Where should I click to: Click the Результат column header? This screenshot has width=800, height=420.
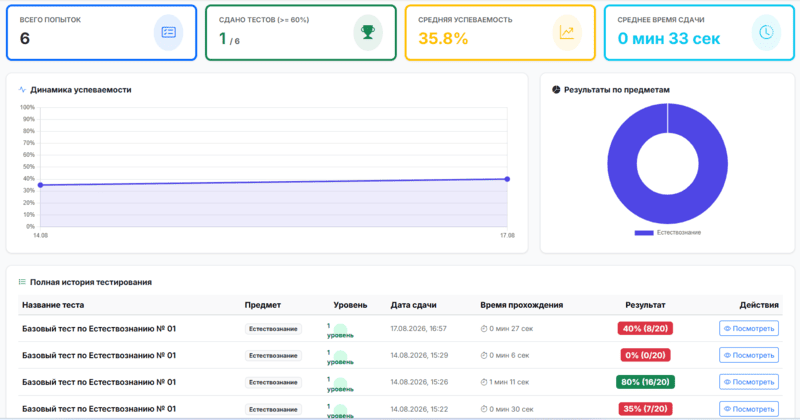(645, 305)
